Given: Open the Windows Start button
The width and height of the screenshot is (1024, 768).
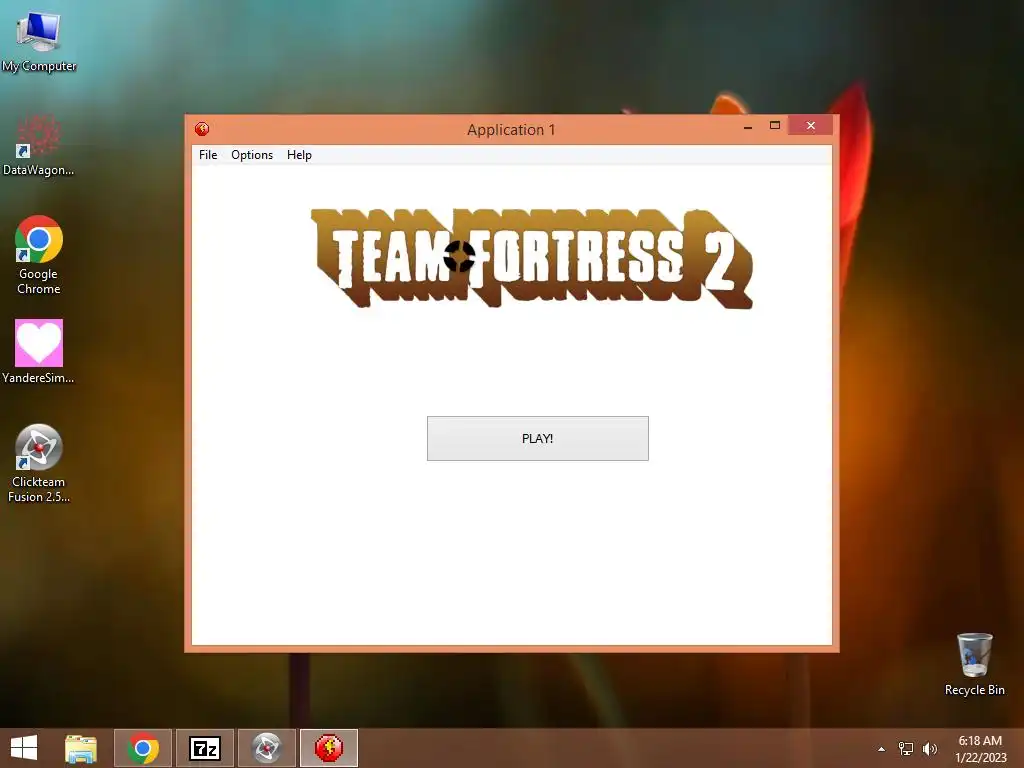Looking at the screenshot, I should [24, 748].
